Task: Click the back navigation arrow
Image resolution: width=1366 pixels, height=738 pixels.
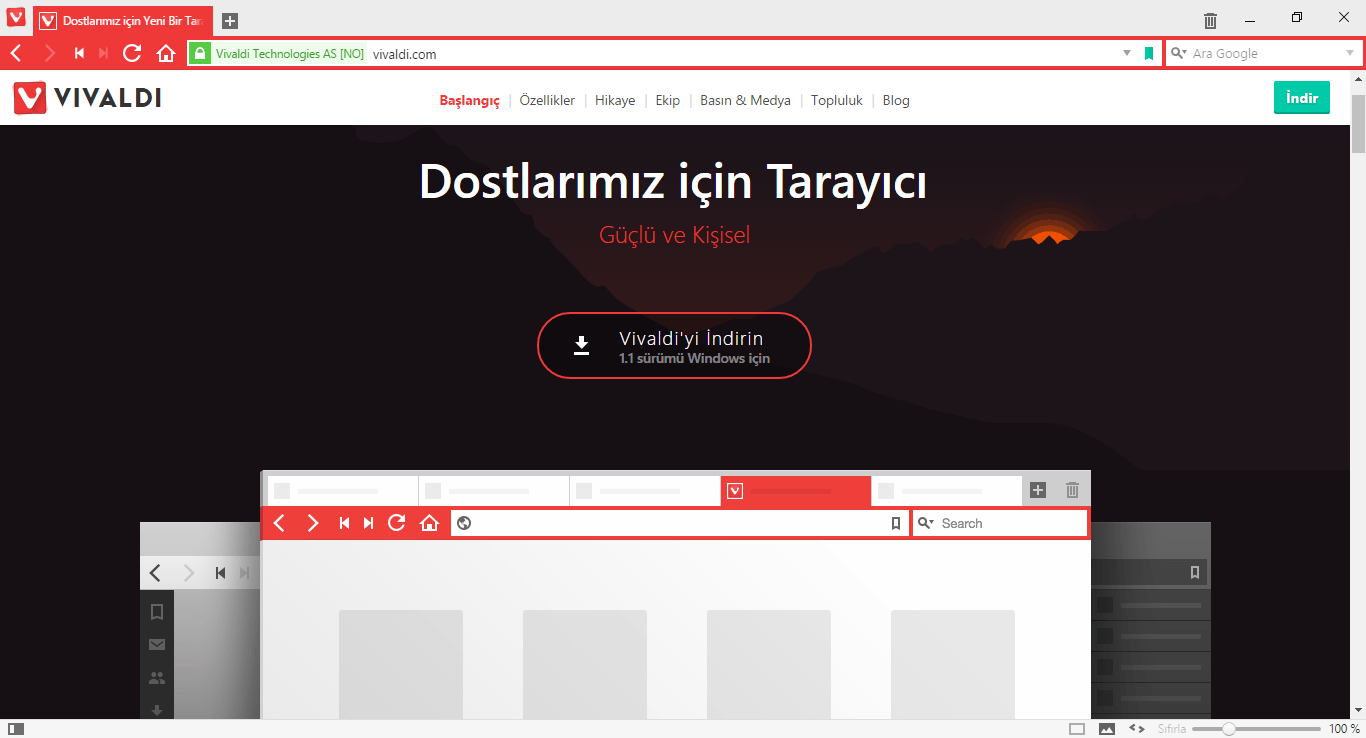Action: pyautogui.click(x=16, y=53)
